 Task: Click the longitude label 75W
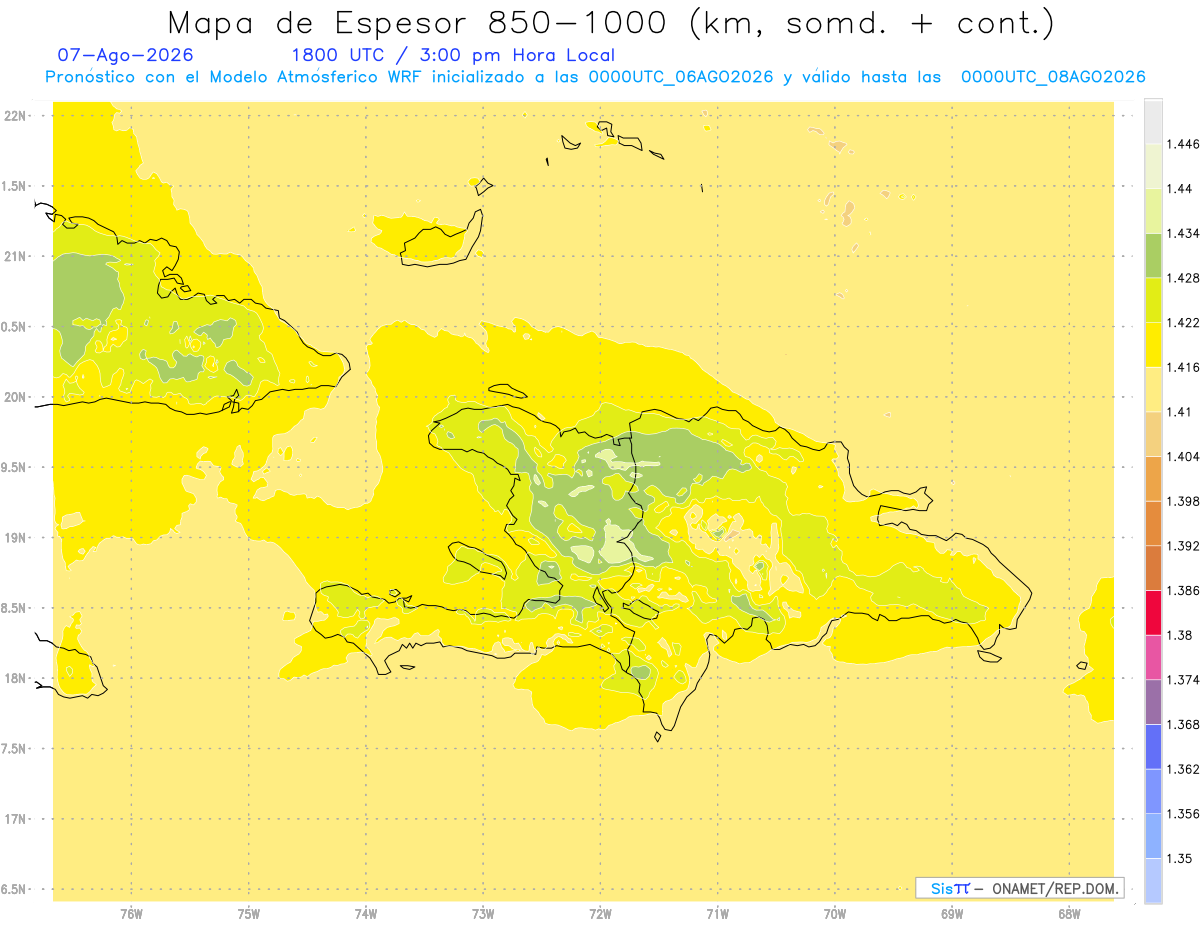[248, 913]
